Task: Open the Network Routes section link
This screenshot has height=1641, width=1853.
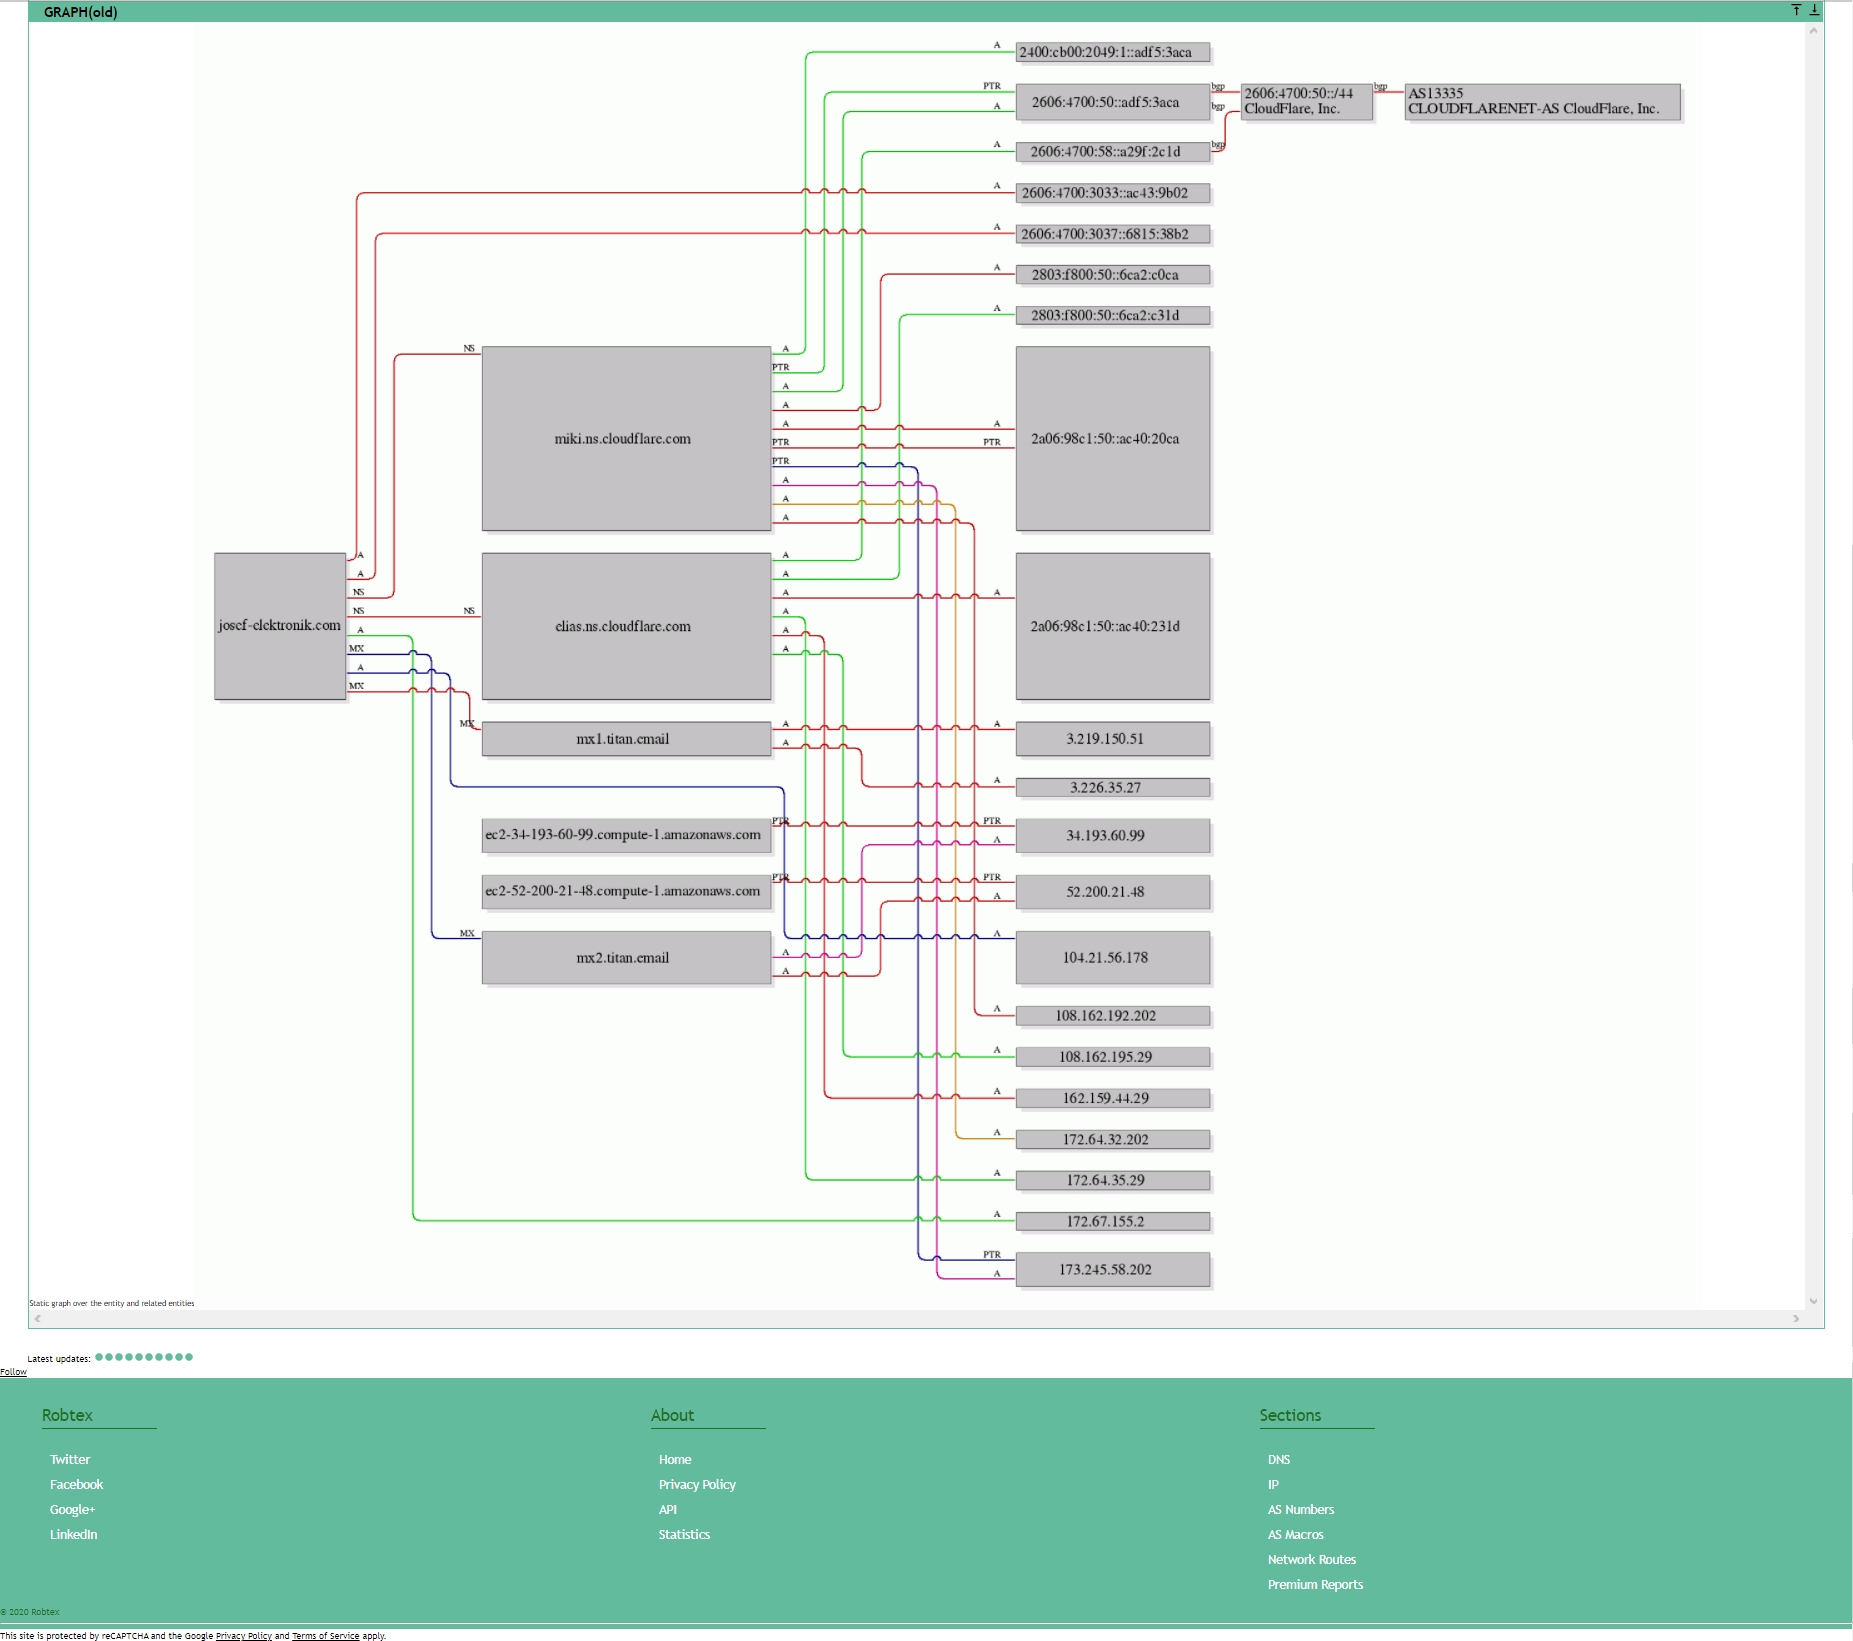Action: [1312, 1560]
